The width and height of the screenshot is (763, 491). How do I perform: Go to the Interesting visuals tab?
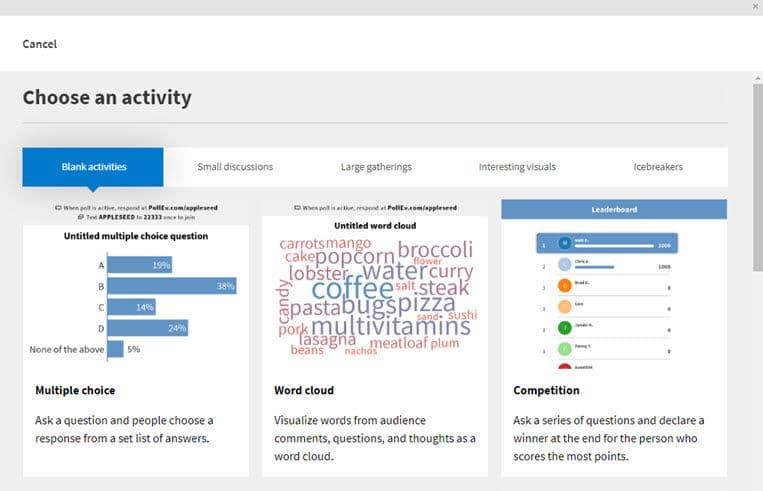coord(517,167)
